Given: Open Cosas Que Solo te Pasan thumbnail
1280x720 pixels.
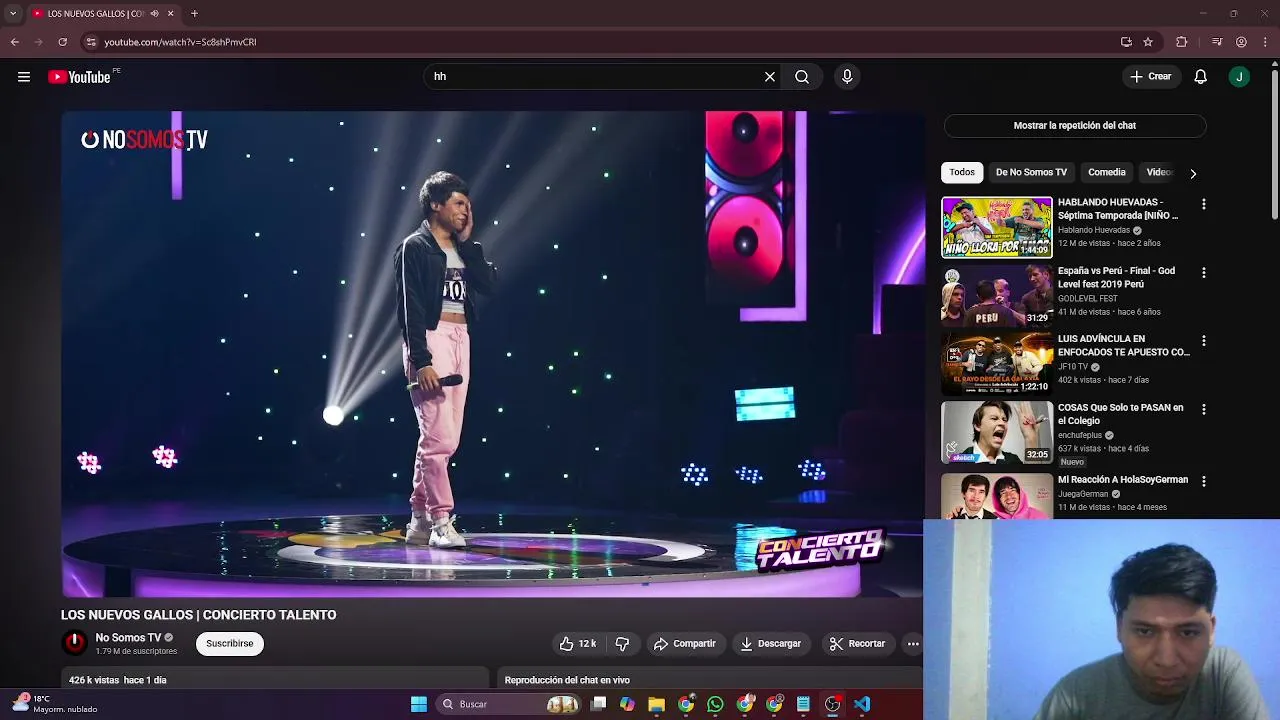Looking at the screenshot, I should [997, 432].
